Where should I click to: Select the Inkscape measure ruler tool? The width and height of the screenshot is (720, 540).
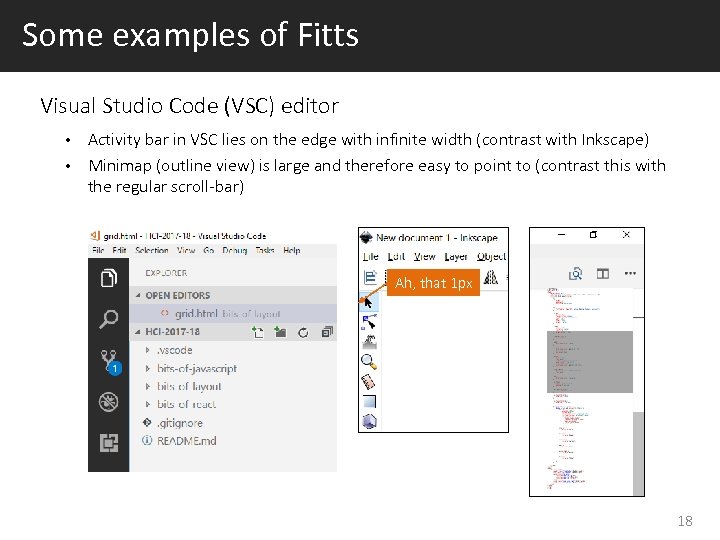(369, 382)
